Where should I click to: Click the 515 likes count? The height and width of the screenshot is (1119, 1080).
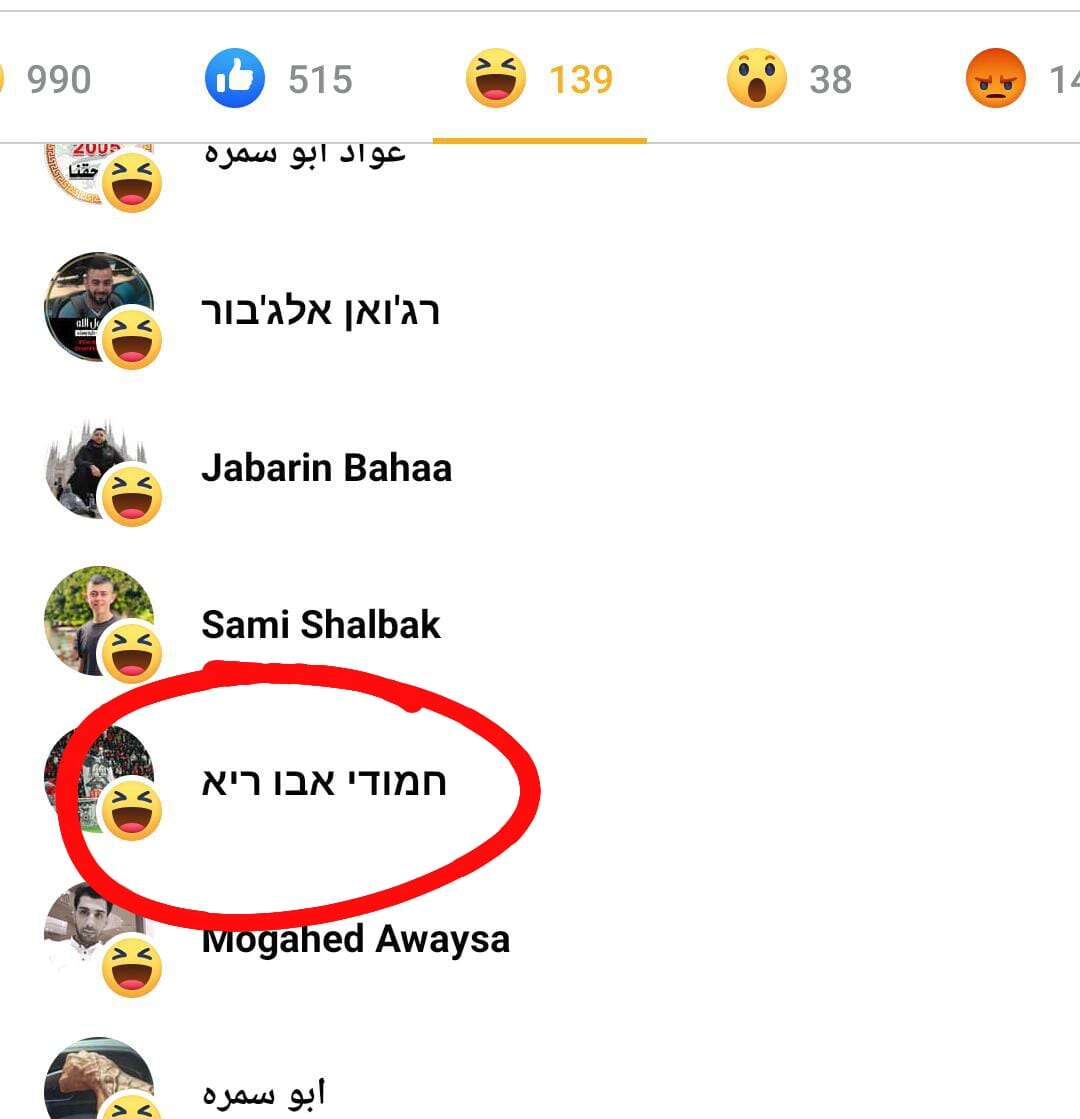coord(321,79)
